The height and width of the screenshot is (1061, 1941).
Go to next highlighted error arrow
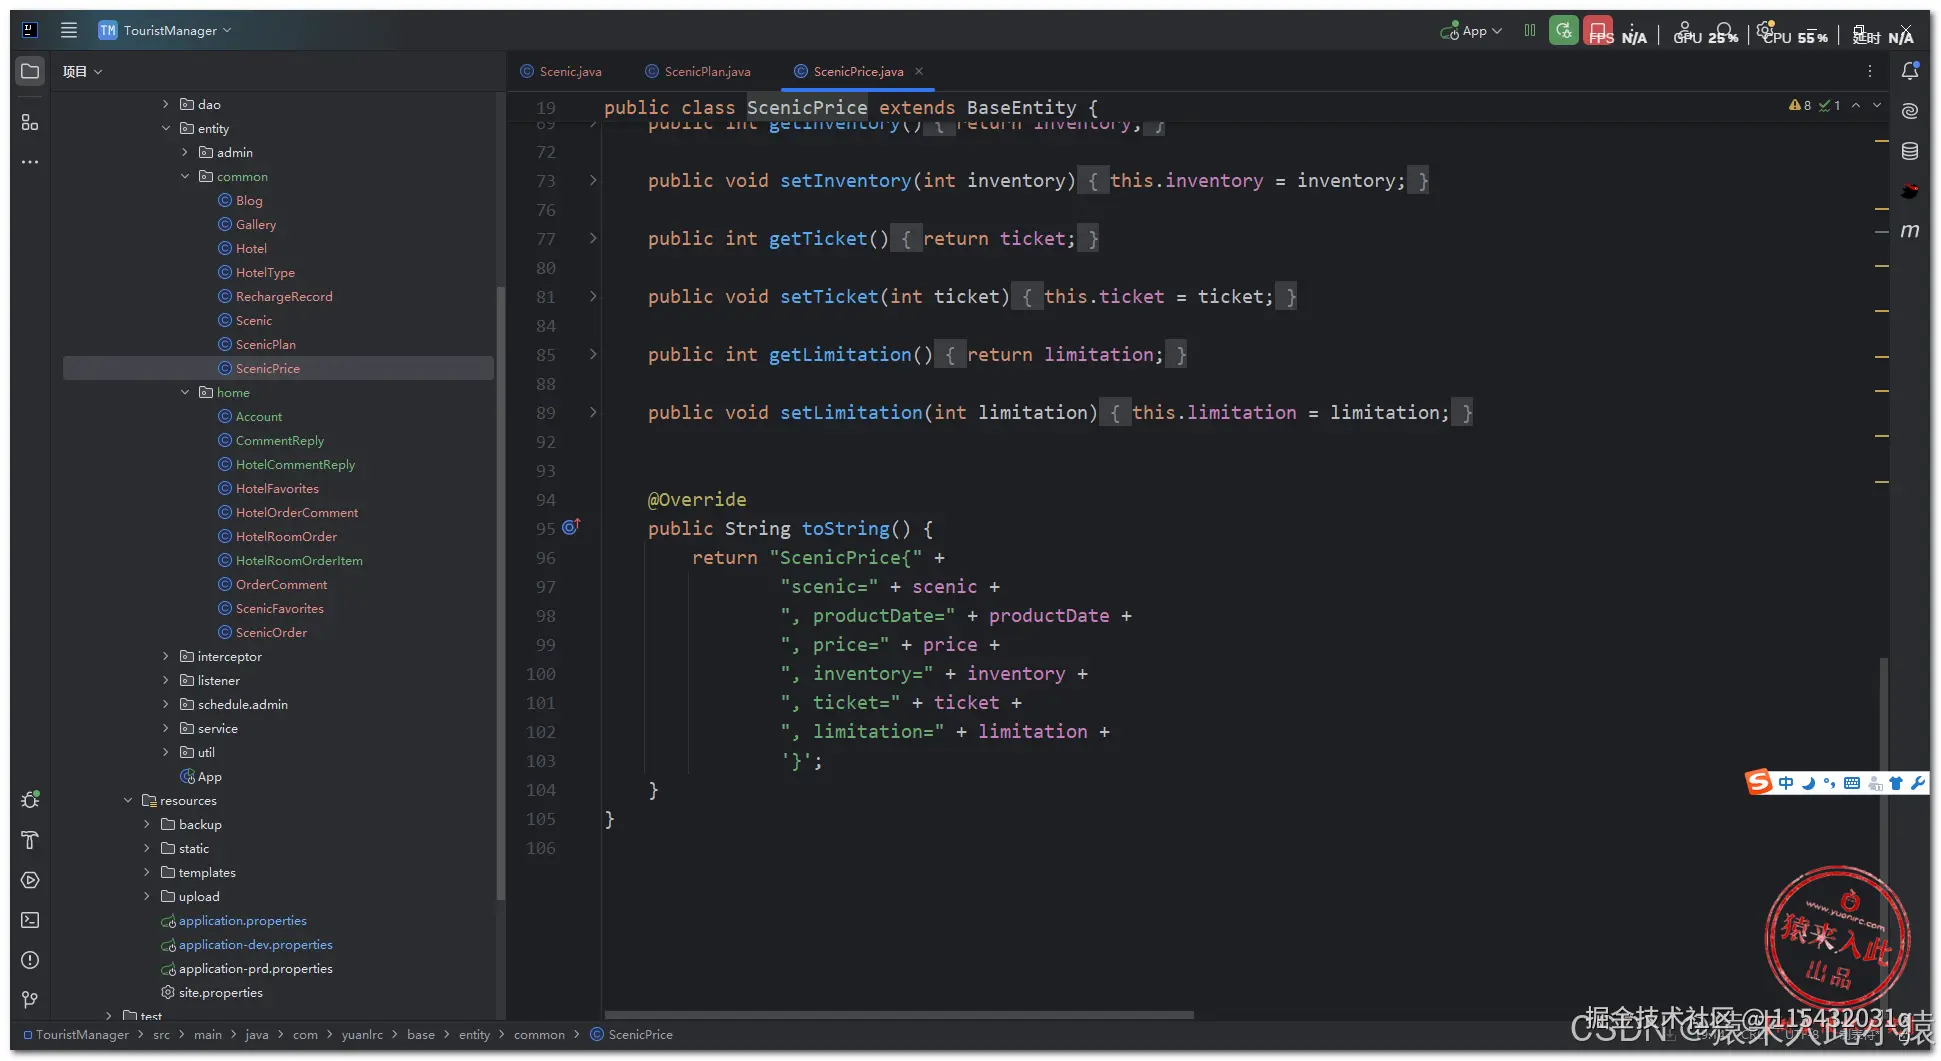(1877, 105)
